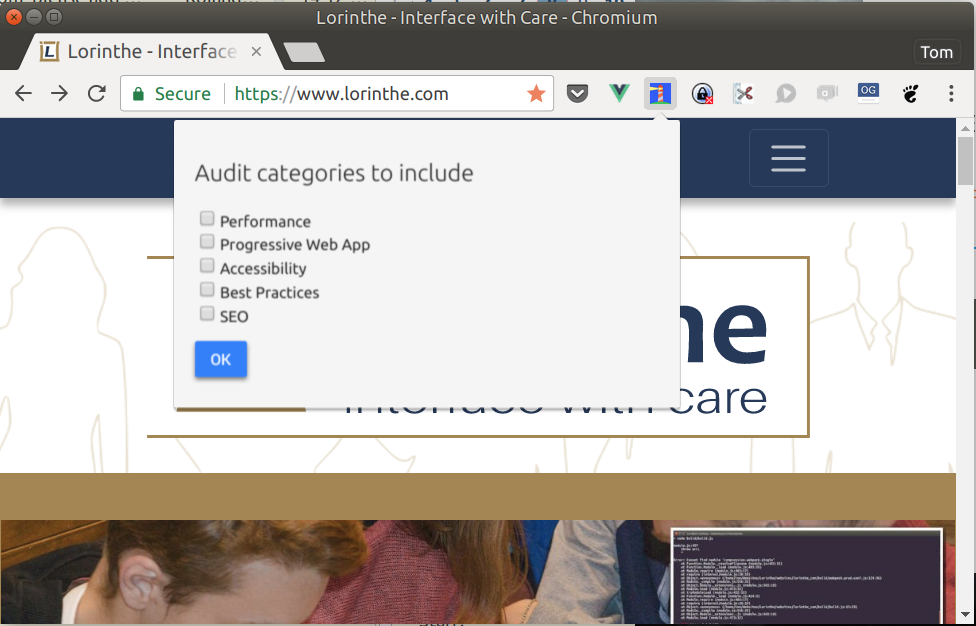976x626 pixels.
Task: Click the Tom profile button
Action: [x=937, y=52]
